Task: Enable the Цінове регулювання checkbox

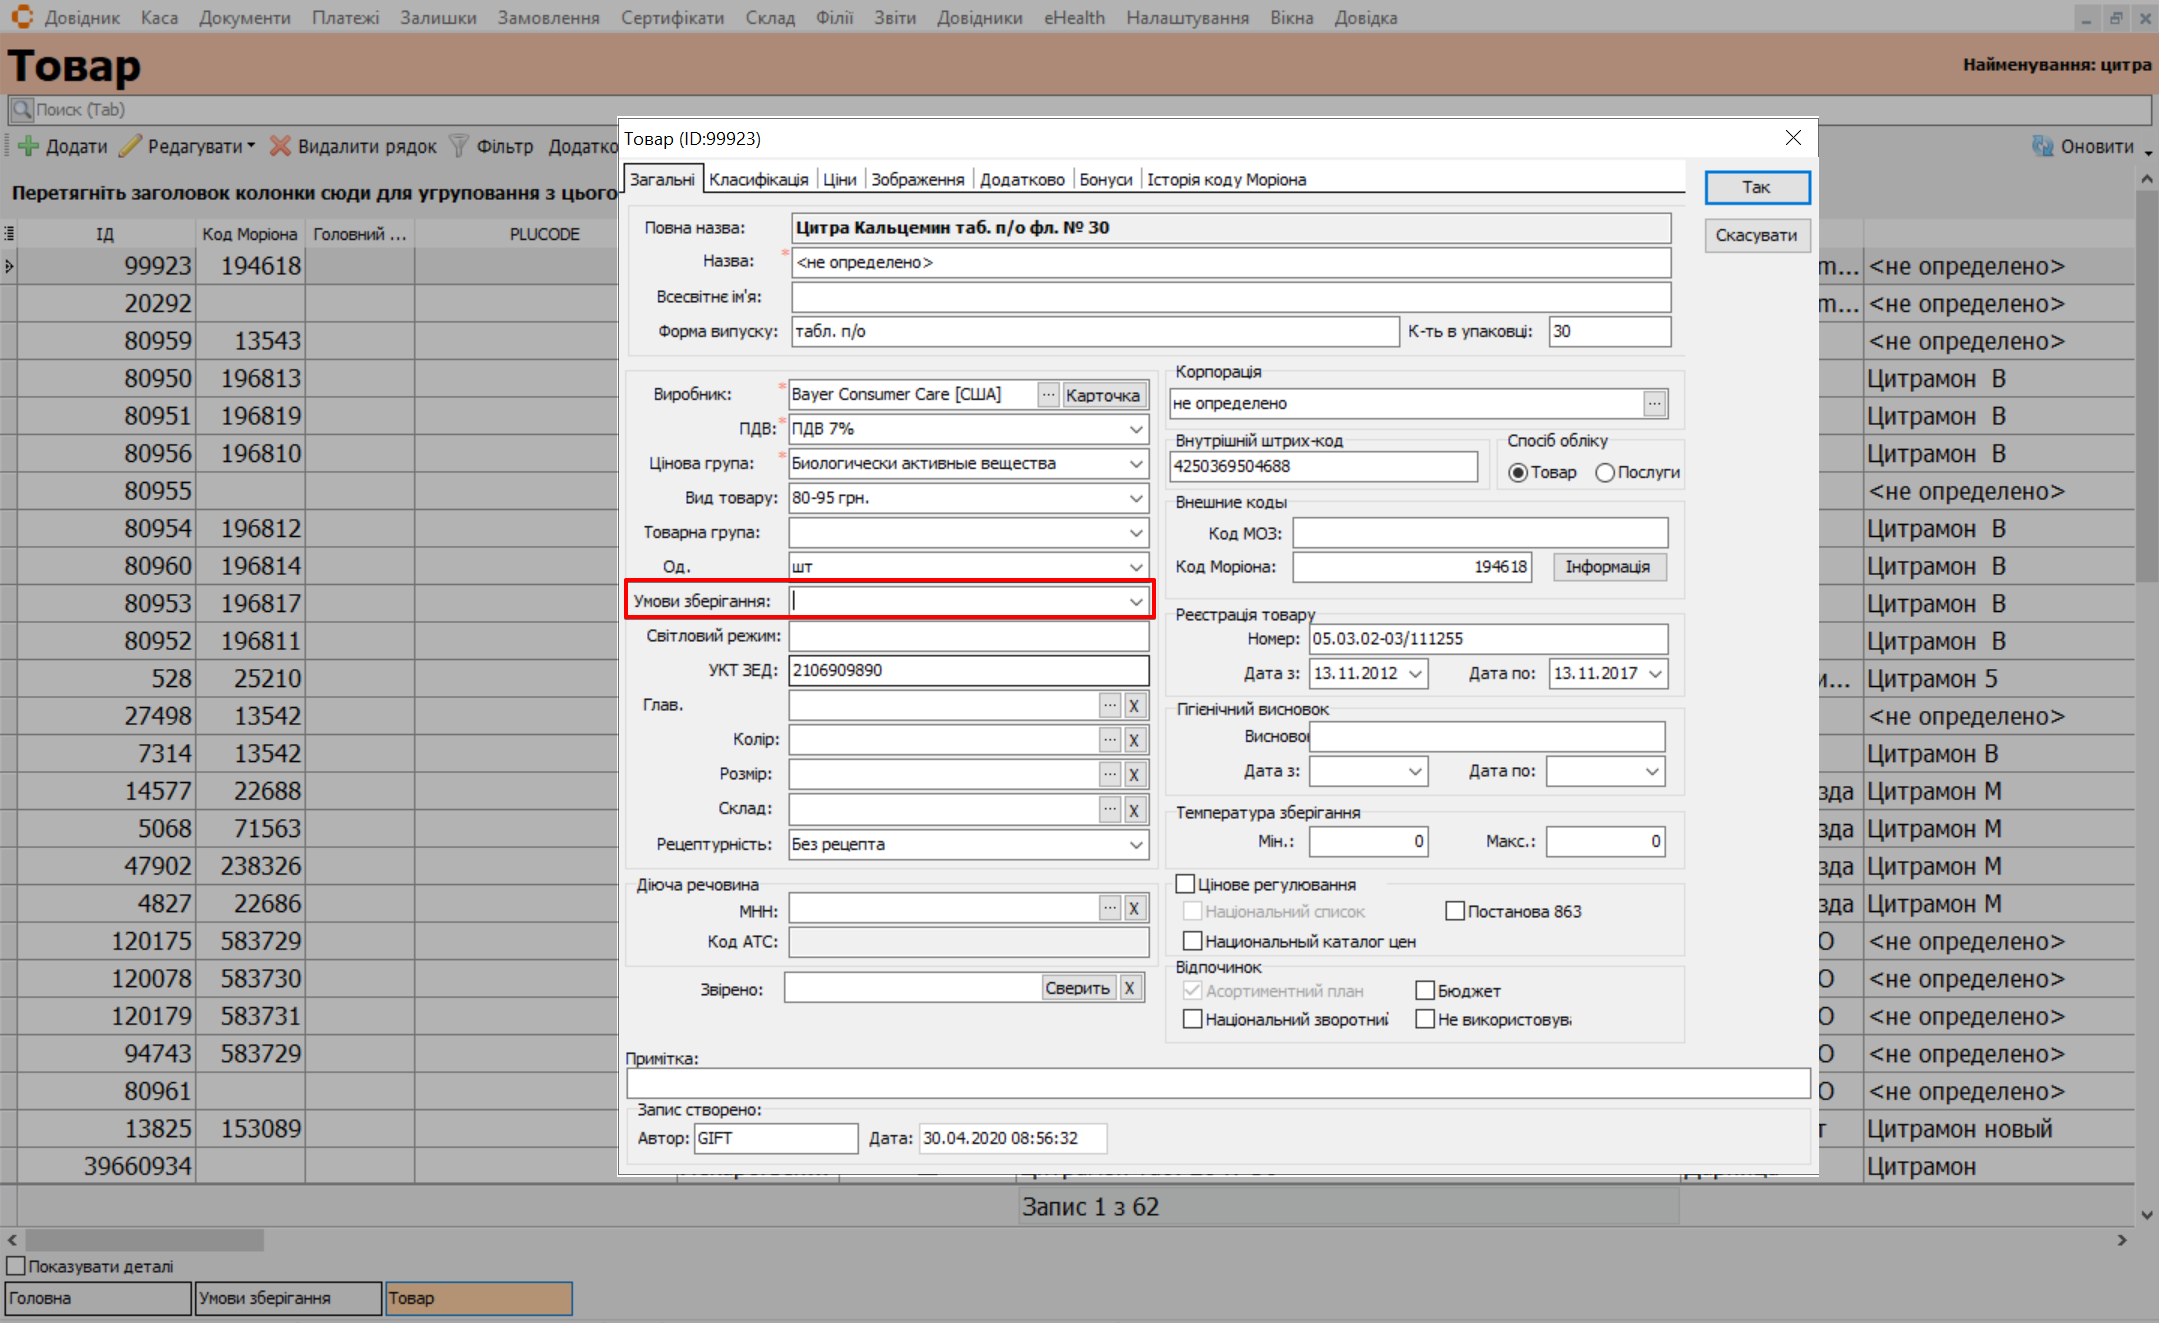Action: coord(1186,884)
